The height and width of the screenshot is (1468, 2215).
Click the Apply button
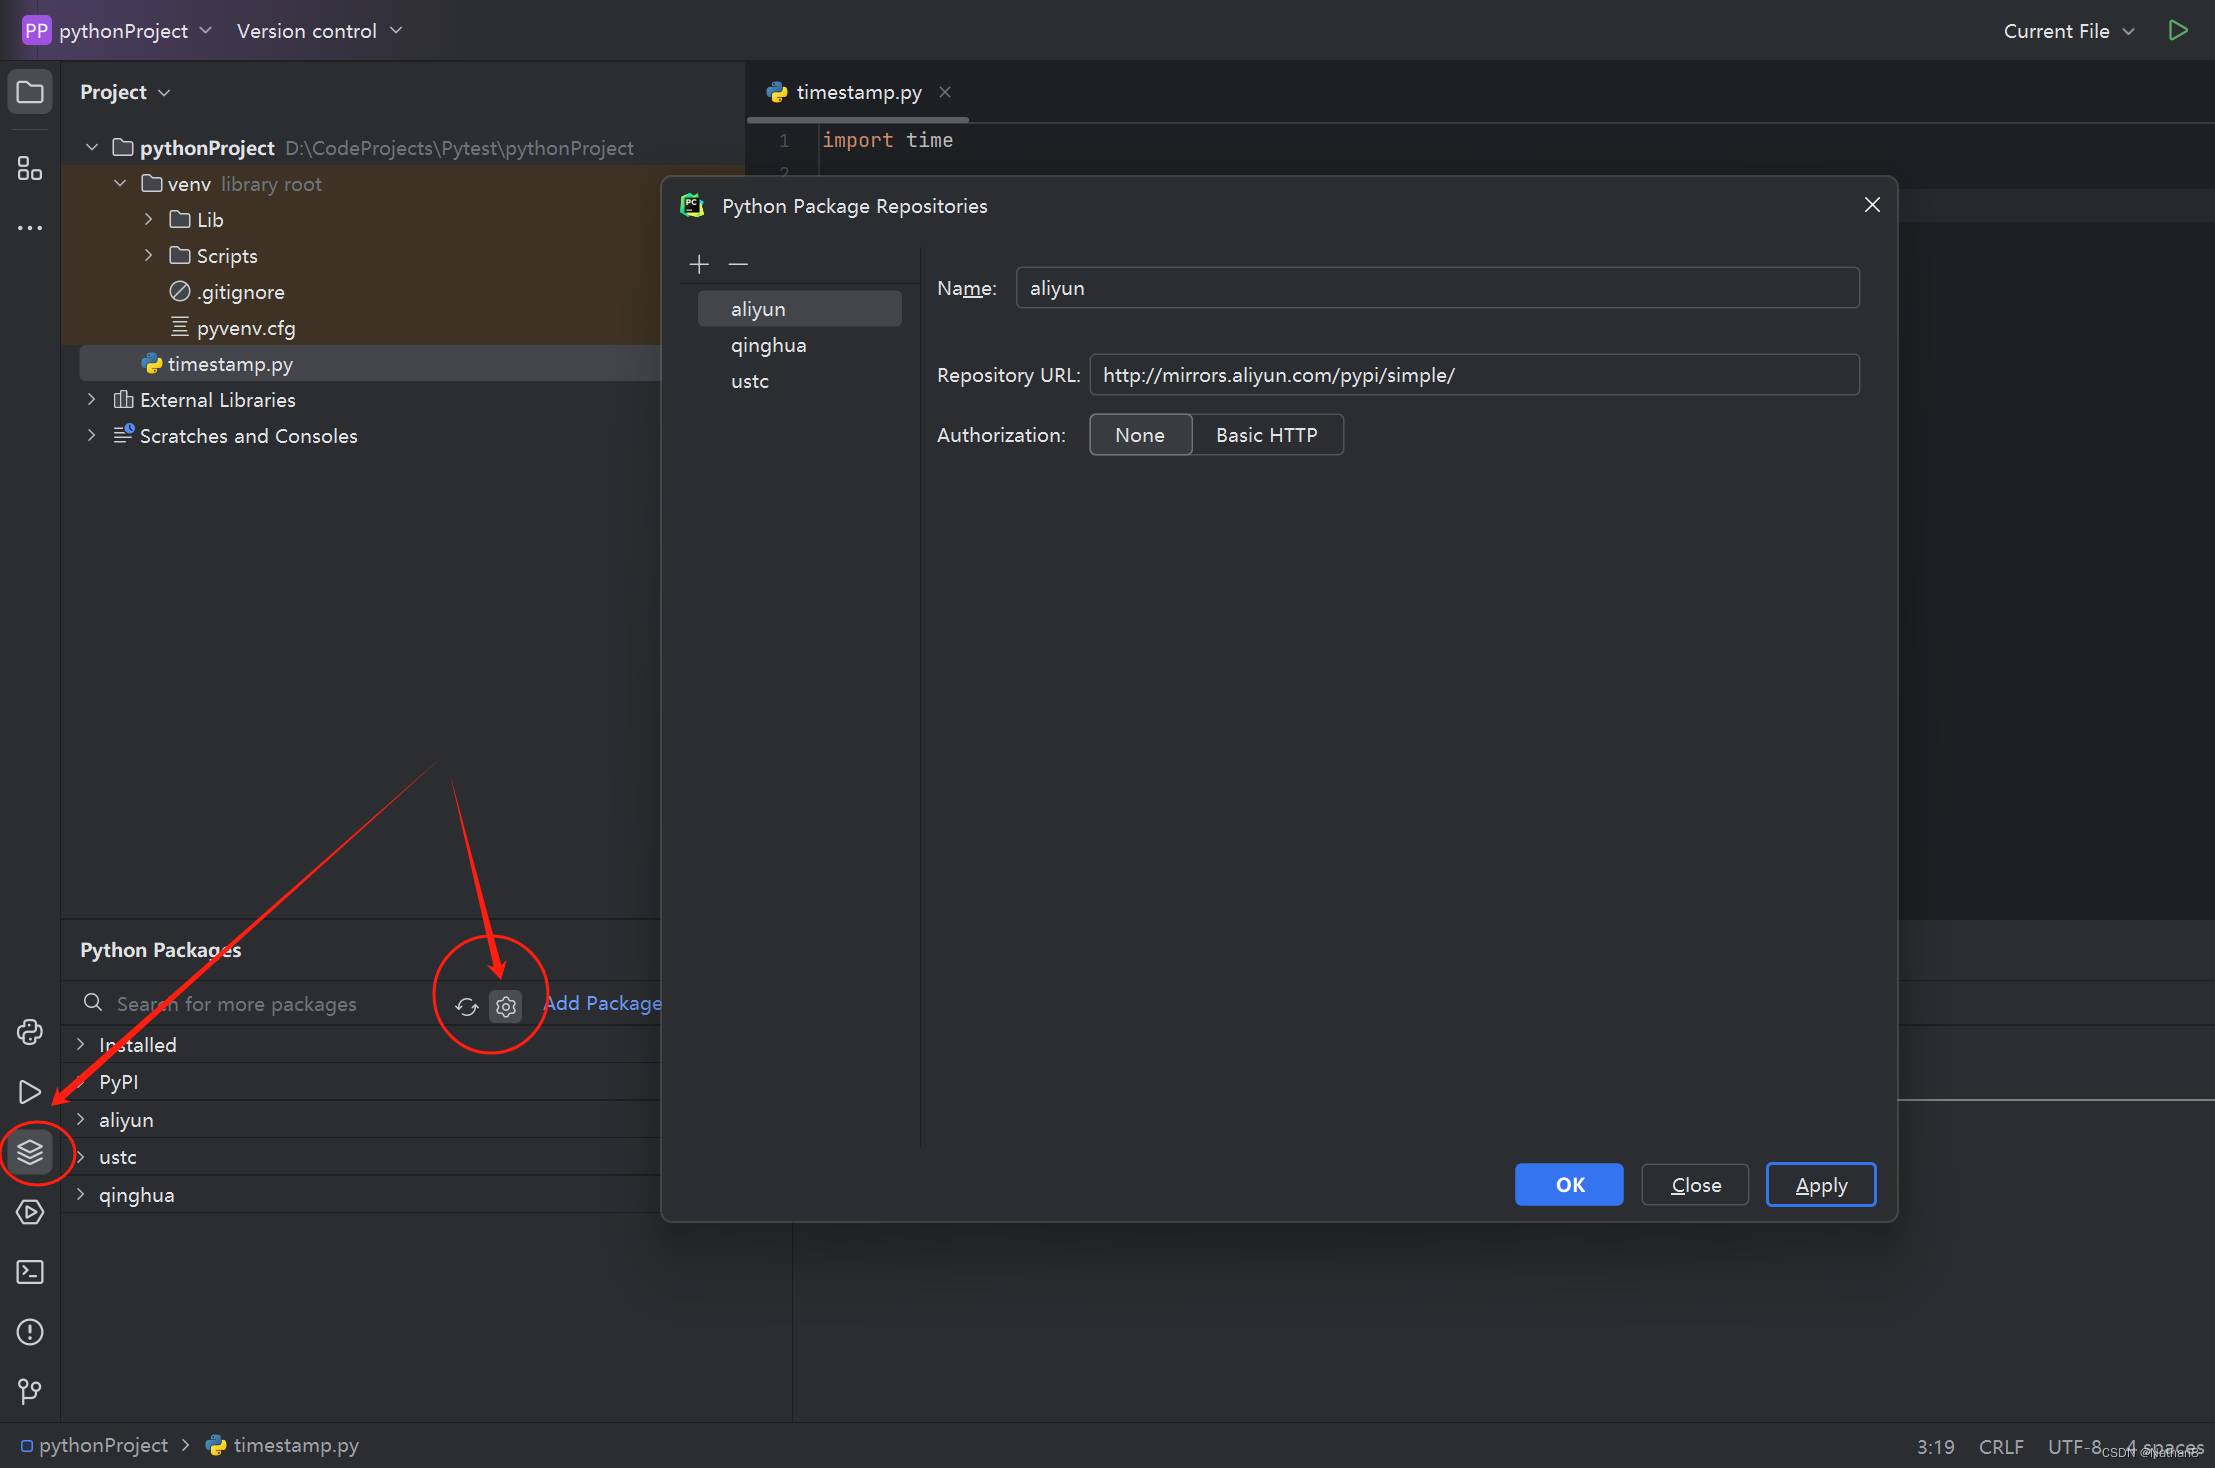1820,1185
